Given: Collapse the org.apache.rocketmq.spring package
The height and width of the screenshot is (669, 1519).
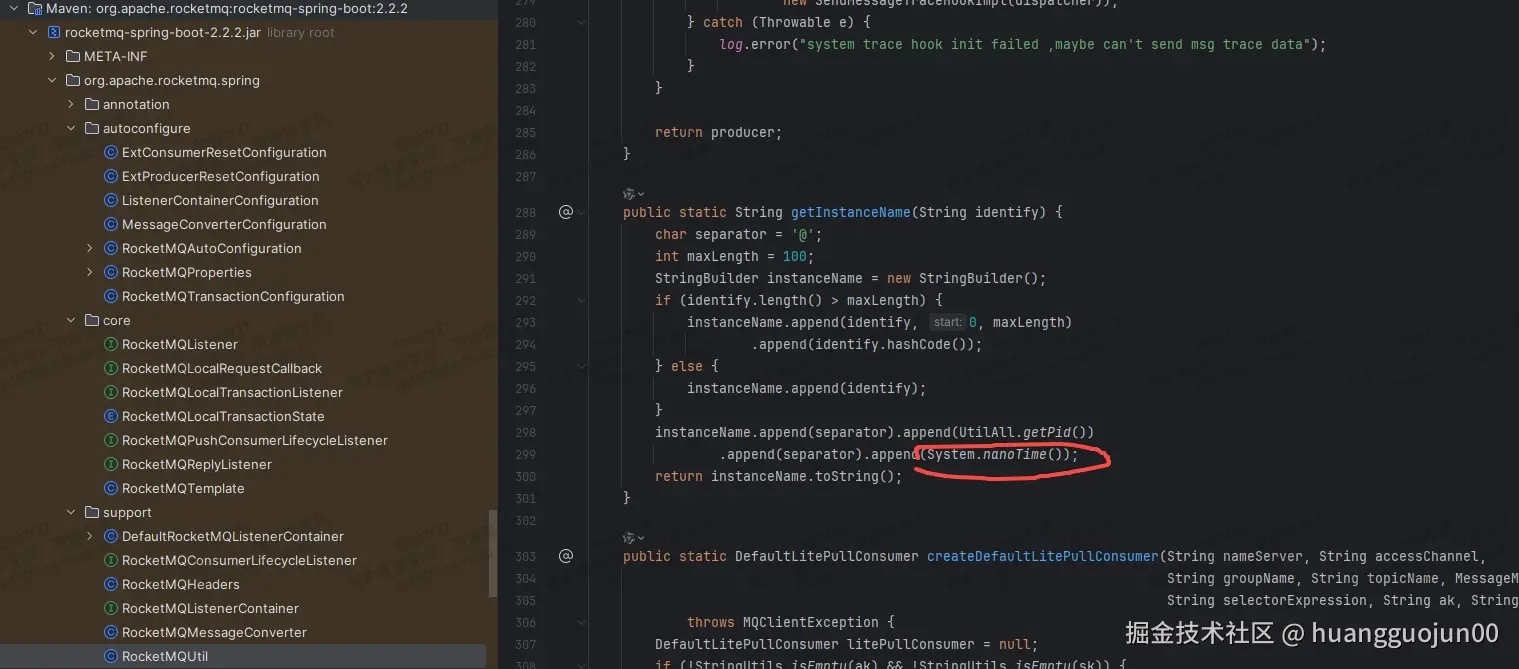Looking at the screenshot, I should [52, 80].
